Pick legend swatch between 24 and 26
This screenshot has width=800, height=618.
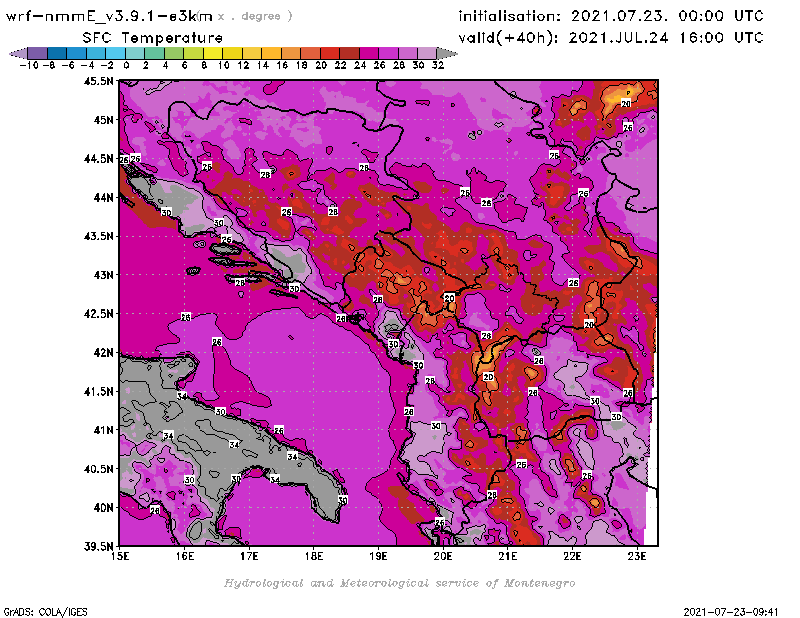coord(368,53)
